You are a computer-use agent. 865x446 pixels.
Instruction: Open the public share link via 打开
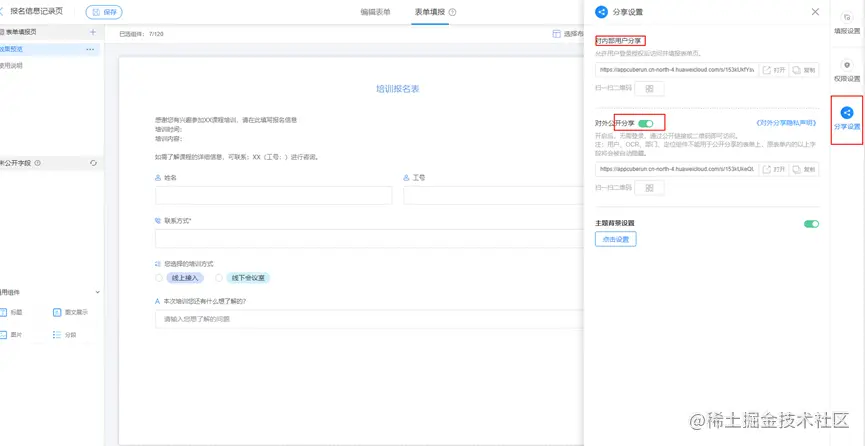(x=774, y=169)
